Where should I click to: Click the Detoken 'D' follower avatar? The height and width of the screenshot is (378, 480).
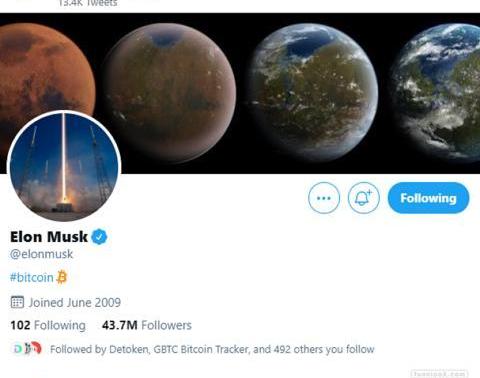(x=17, y=349)
